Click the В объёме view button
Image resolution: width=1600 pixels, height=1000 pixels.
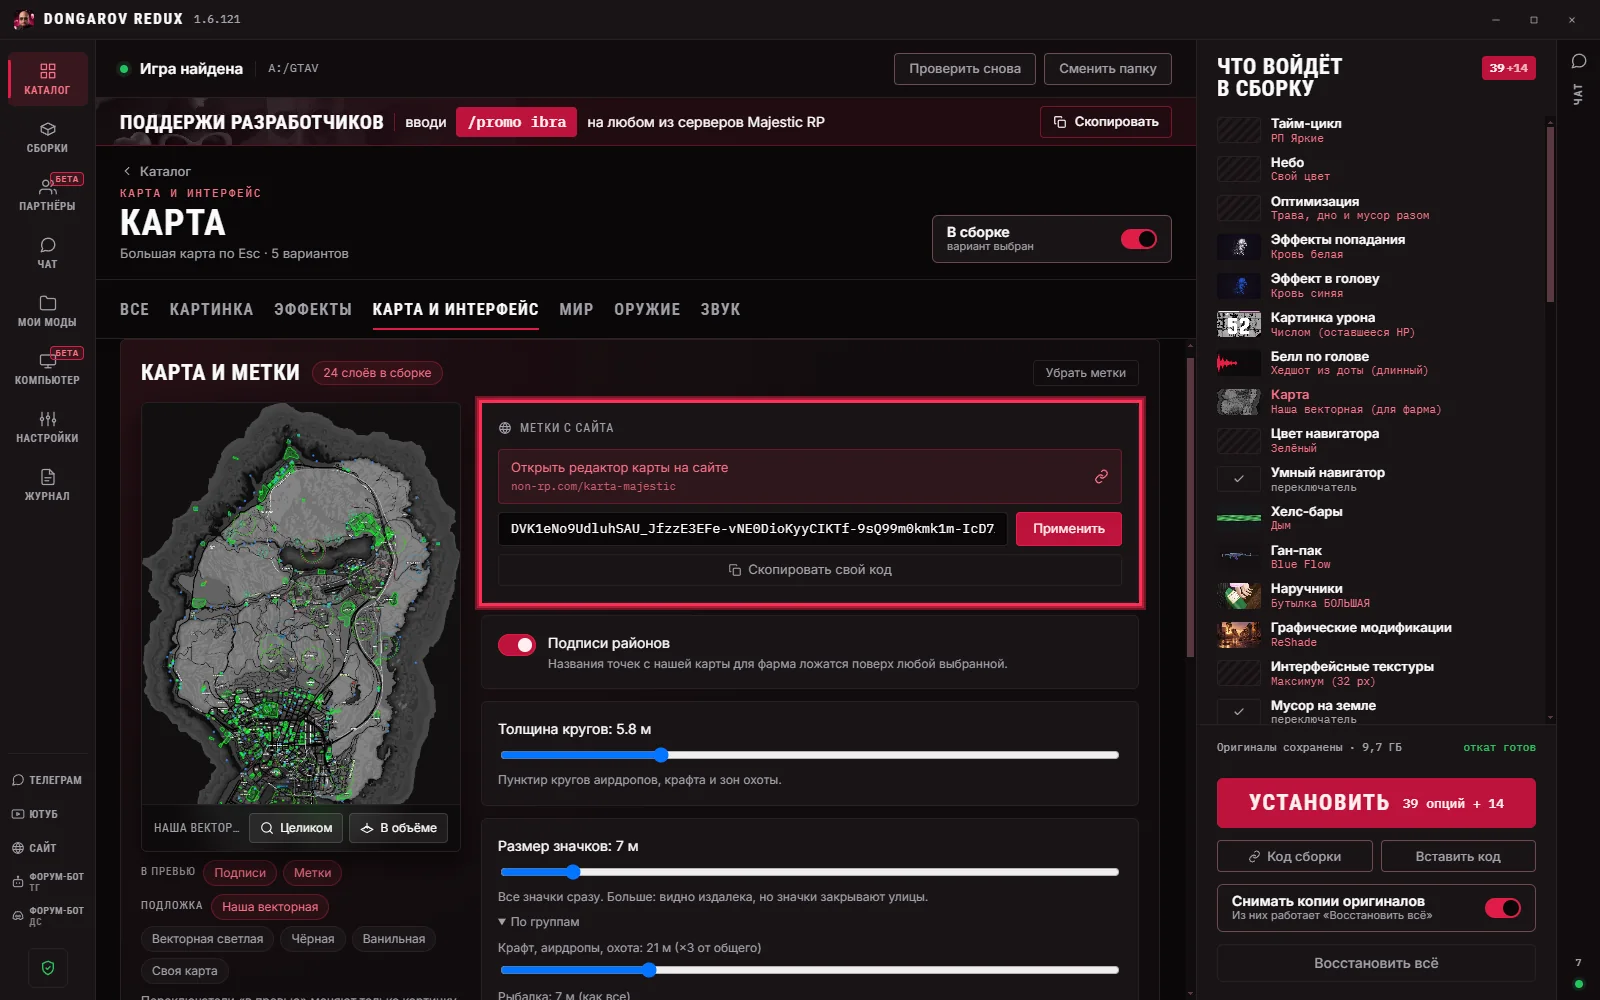point(398,828)
